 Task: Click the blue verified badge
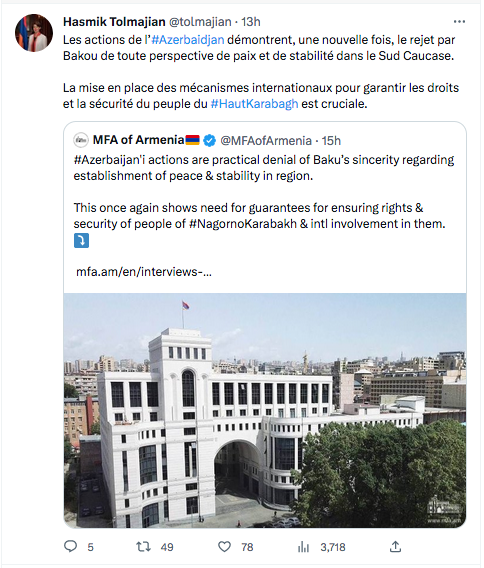coord(209,140)
